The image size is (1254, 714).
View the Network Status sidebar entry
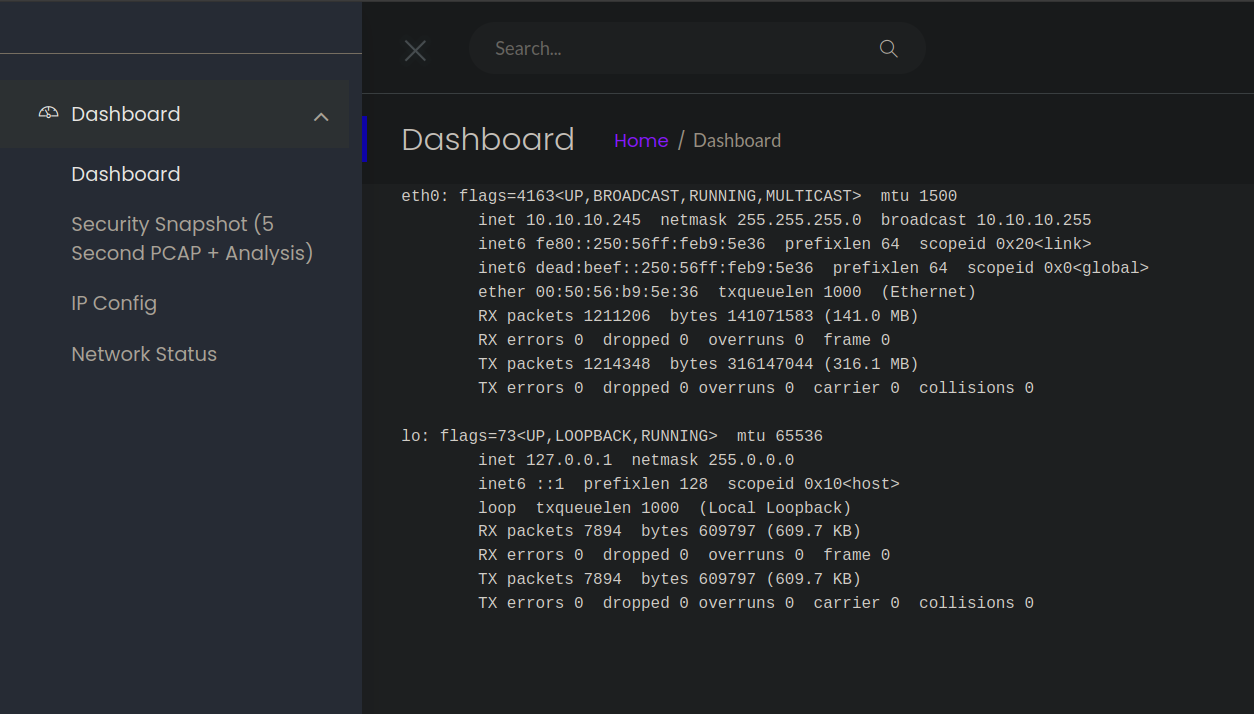144,354
